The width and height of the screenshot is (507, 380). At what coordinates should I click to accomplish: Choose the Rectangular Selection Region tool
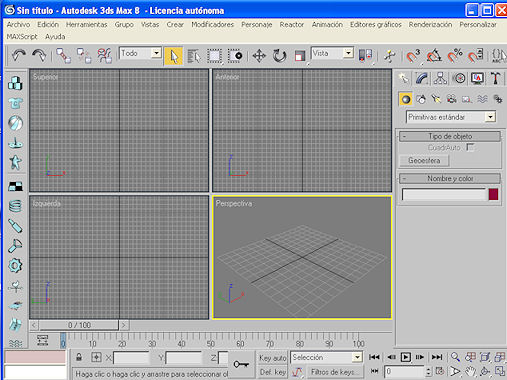pyautogui.click(x=214, y=56)
